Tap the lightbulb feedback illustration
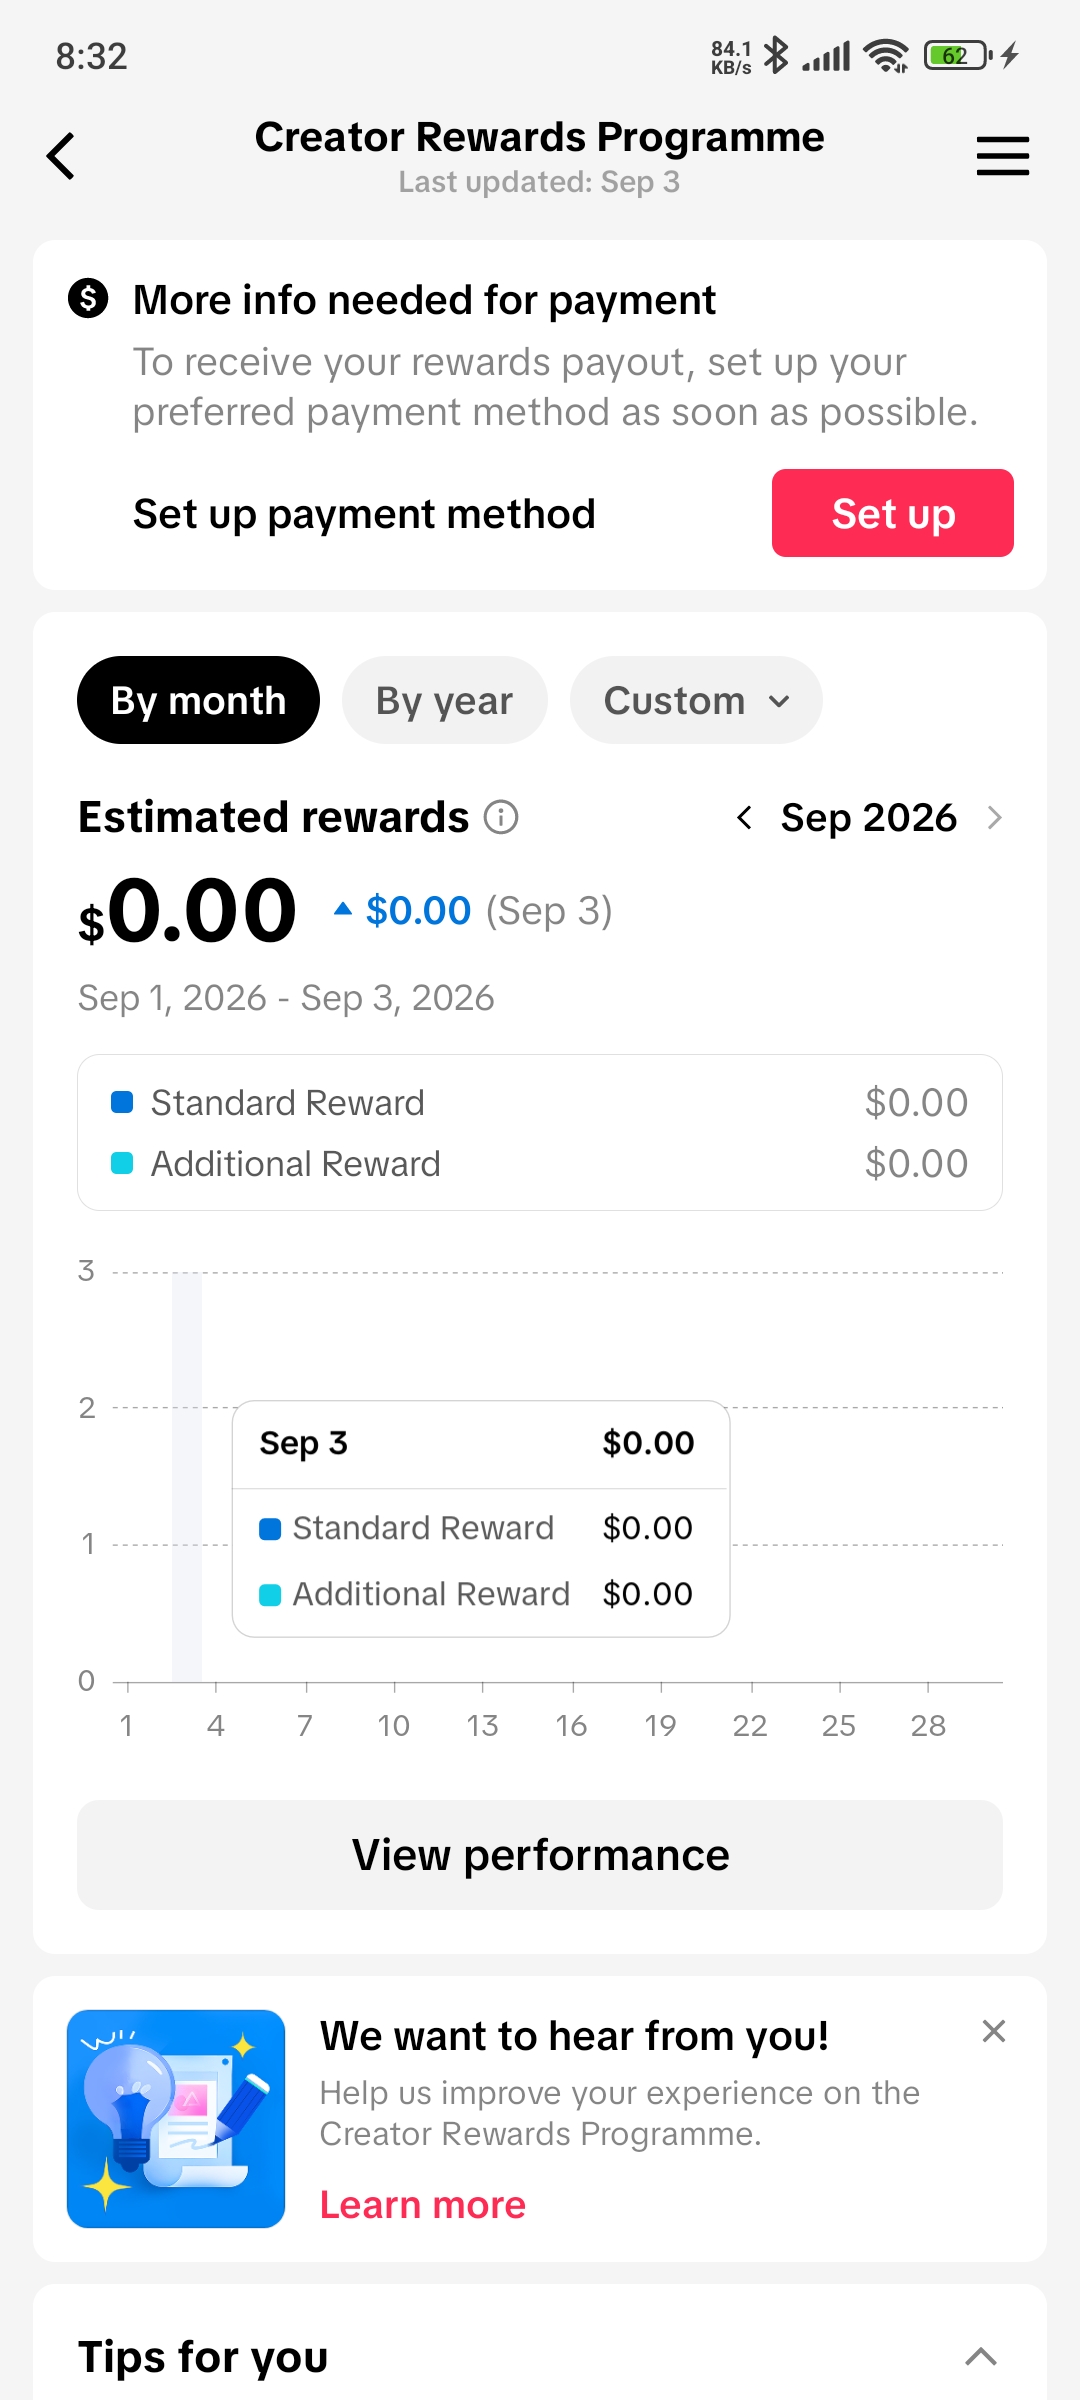Image resolution: width=1080 pixels, height=2400 pixels. 176,2119
